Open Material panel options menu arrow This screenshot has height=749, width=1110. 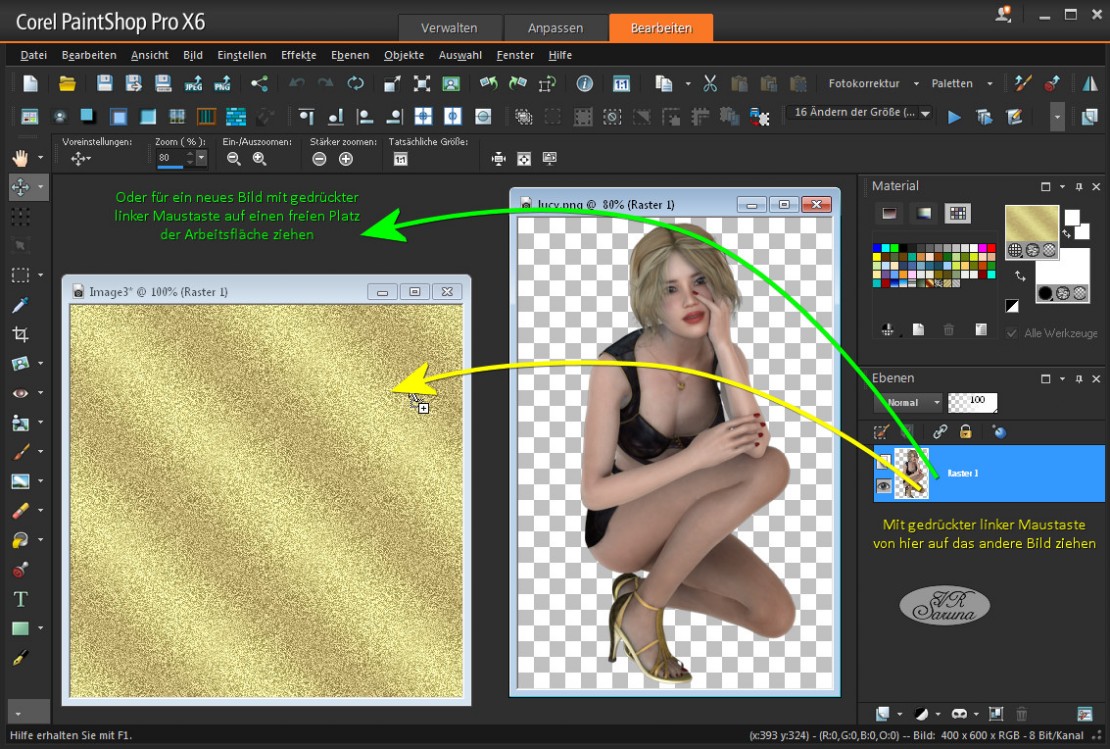(1062, 187)
